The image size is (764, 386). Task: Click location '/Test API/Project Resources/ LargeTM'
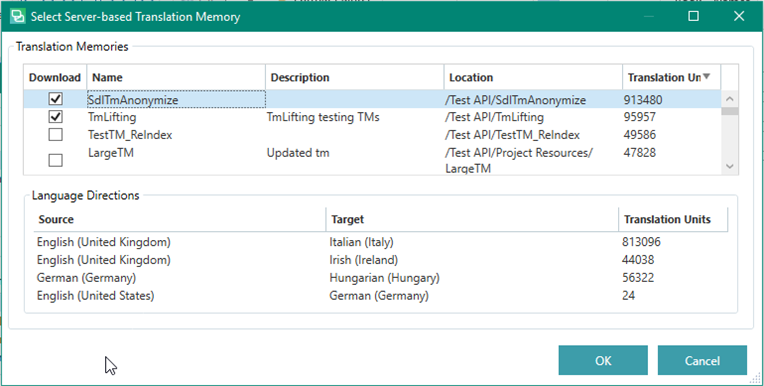518,160
